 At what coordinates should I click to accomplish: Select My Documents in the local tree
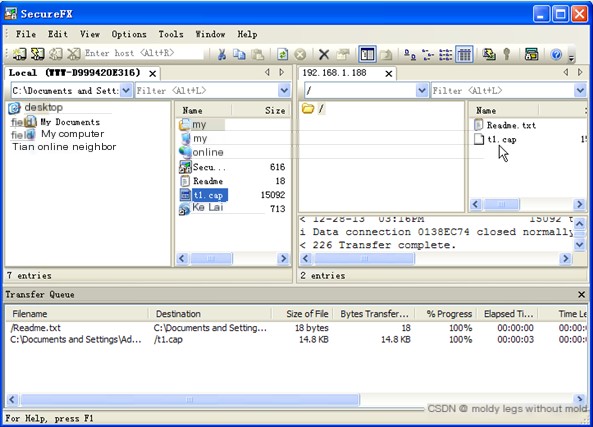[x=70, y=122]
